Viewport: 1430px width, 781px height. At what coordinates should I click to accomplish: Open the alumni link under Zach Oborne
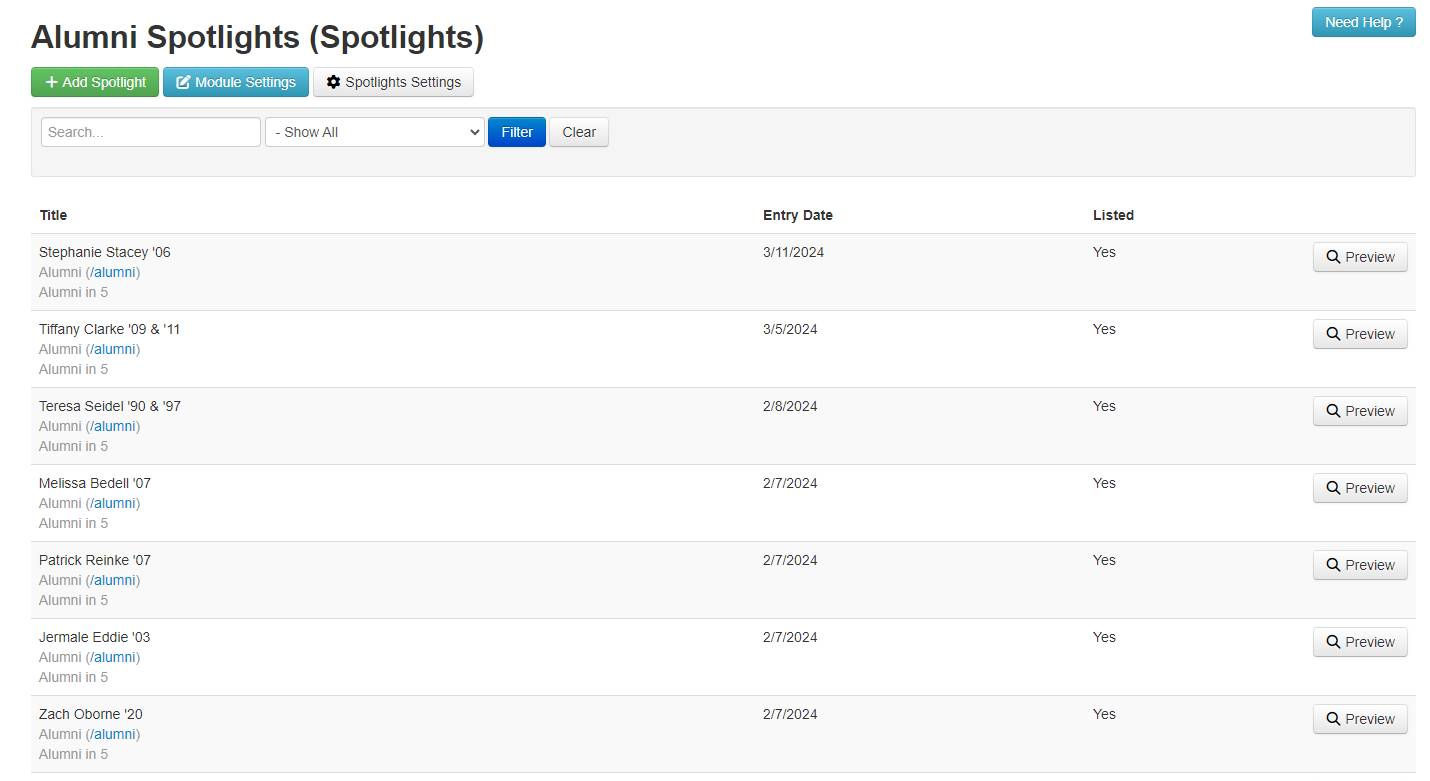114,734
